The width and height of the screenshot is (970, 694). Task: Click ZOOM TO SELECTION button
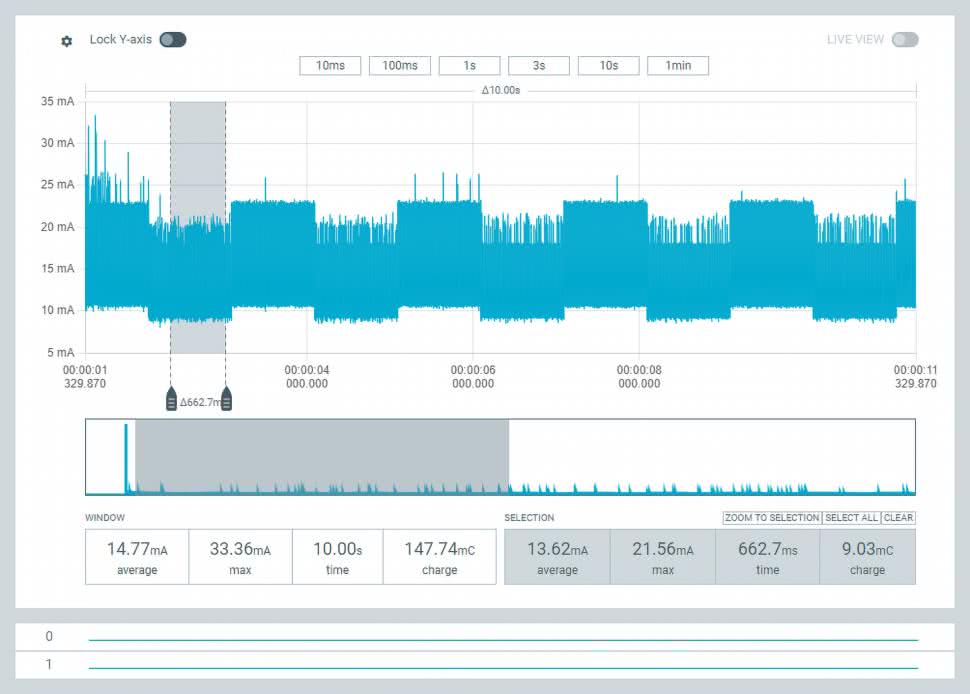772,518
